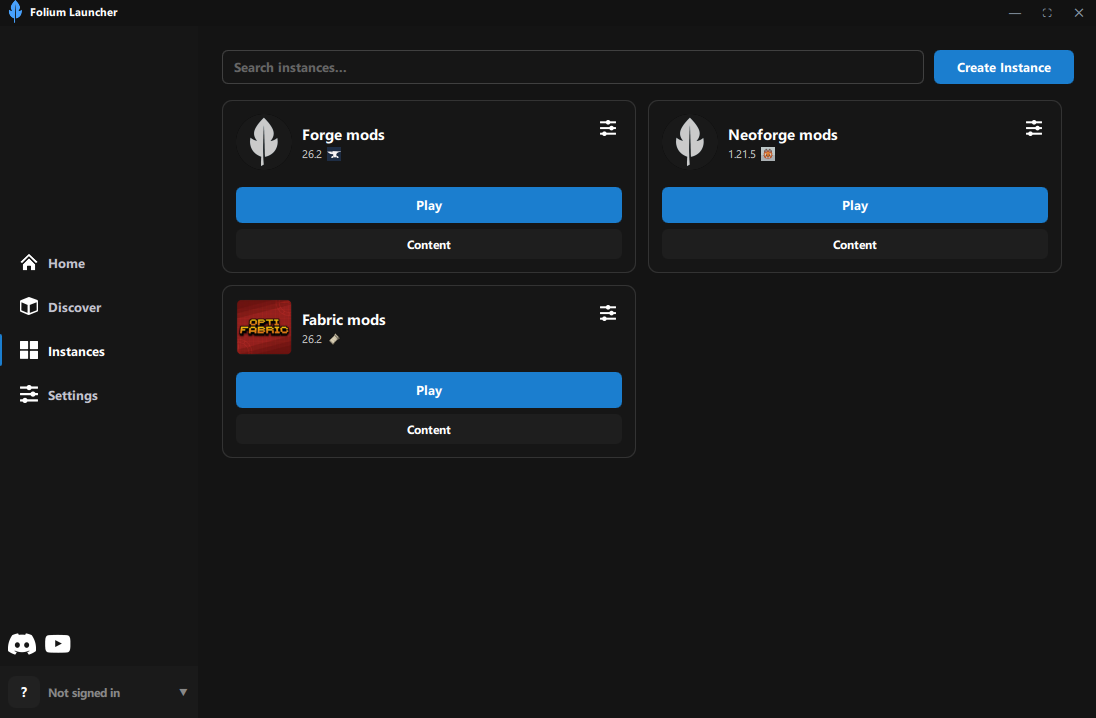
Task: Play the Fabric mods instance
Action: (428, 390)
